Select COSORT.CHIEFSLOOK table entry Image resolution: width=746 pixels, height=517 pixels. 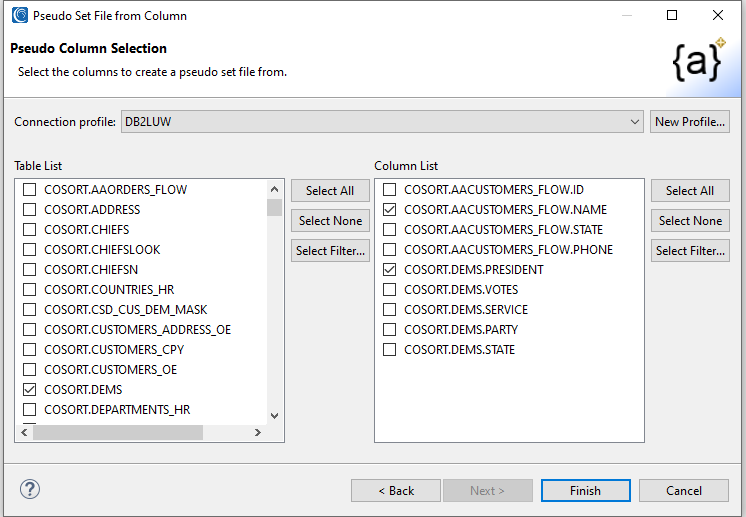pos(102,250)
